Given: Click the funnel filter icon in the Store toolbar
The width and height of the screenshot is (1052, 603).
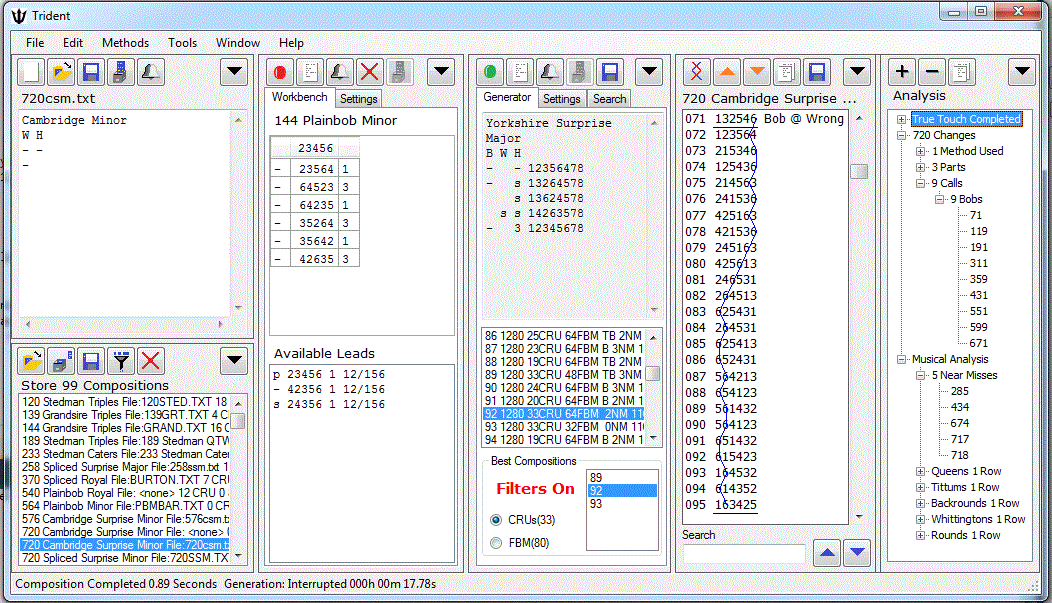Looking at the screenshot, I should 121,362.
